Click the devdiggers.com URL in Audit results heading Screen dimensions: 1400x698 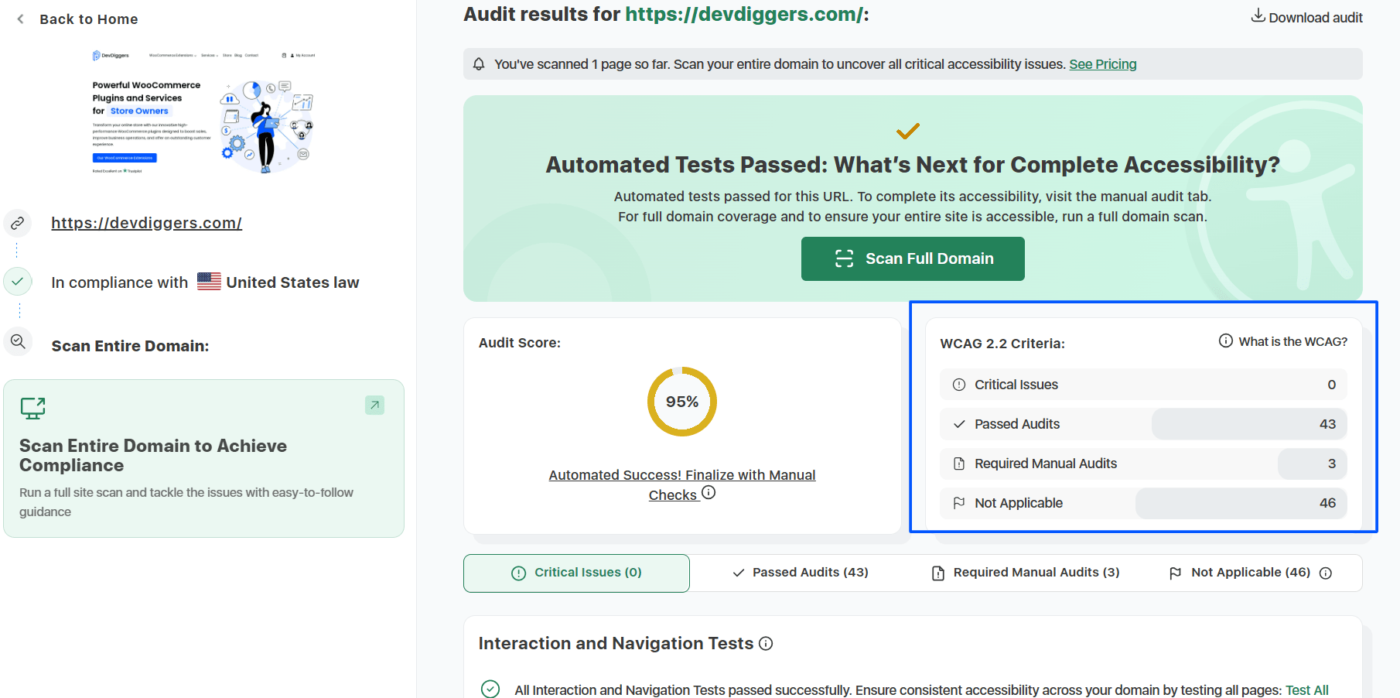(x=744, y=14)
